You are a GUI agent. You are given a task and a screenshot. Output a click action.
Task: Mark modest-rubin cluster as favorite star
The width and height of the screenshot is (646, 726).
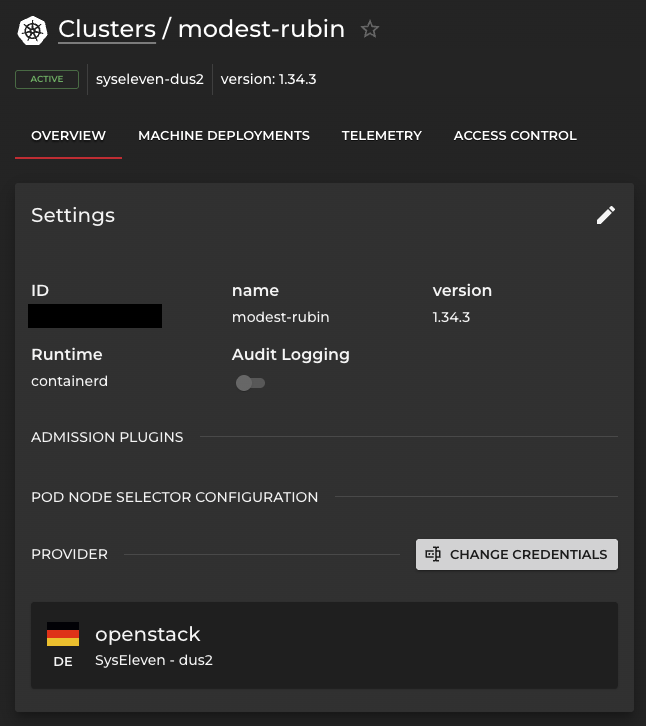(x=370, y=30)
